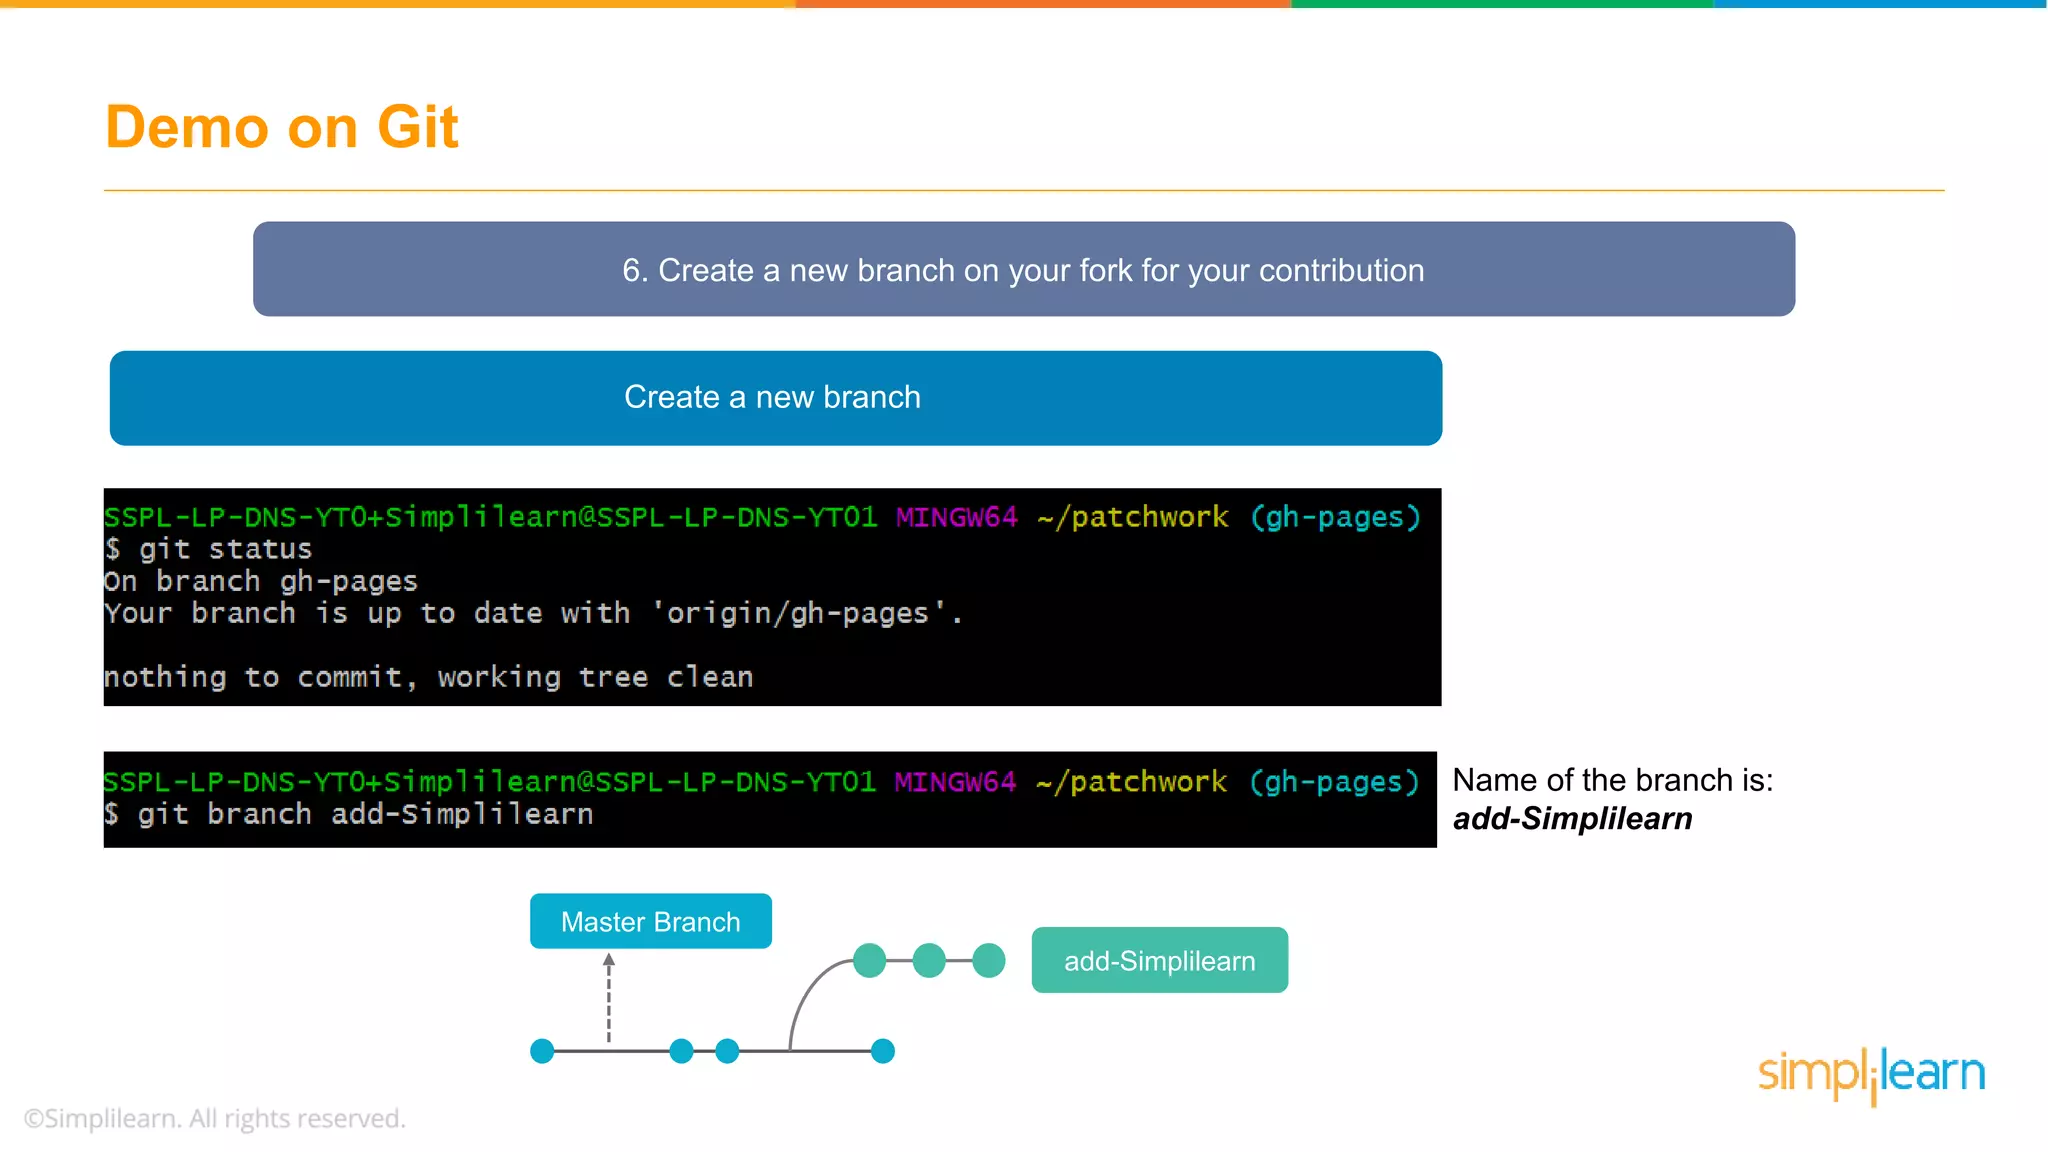Screen dimensions: 2048x1152
Task: Click the green 'add-Simplilearn' branch label
Action: point(1160,960)
